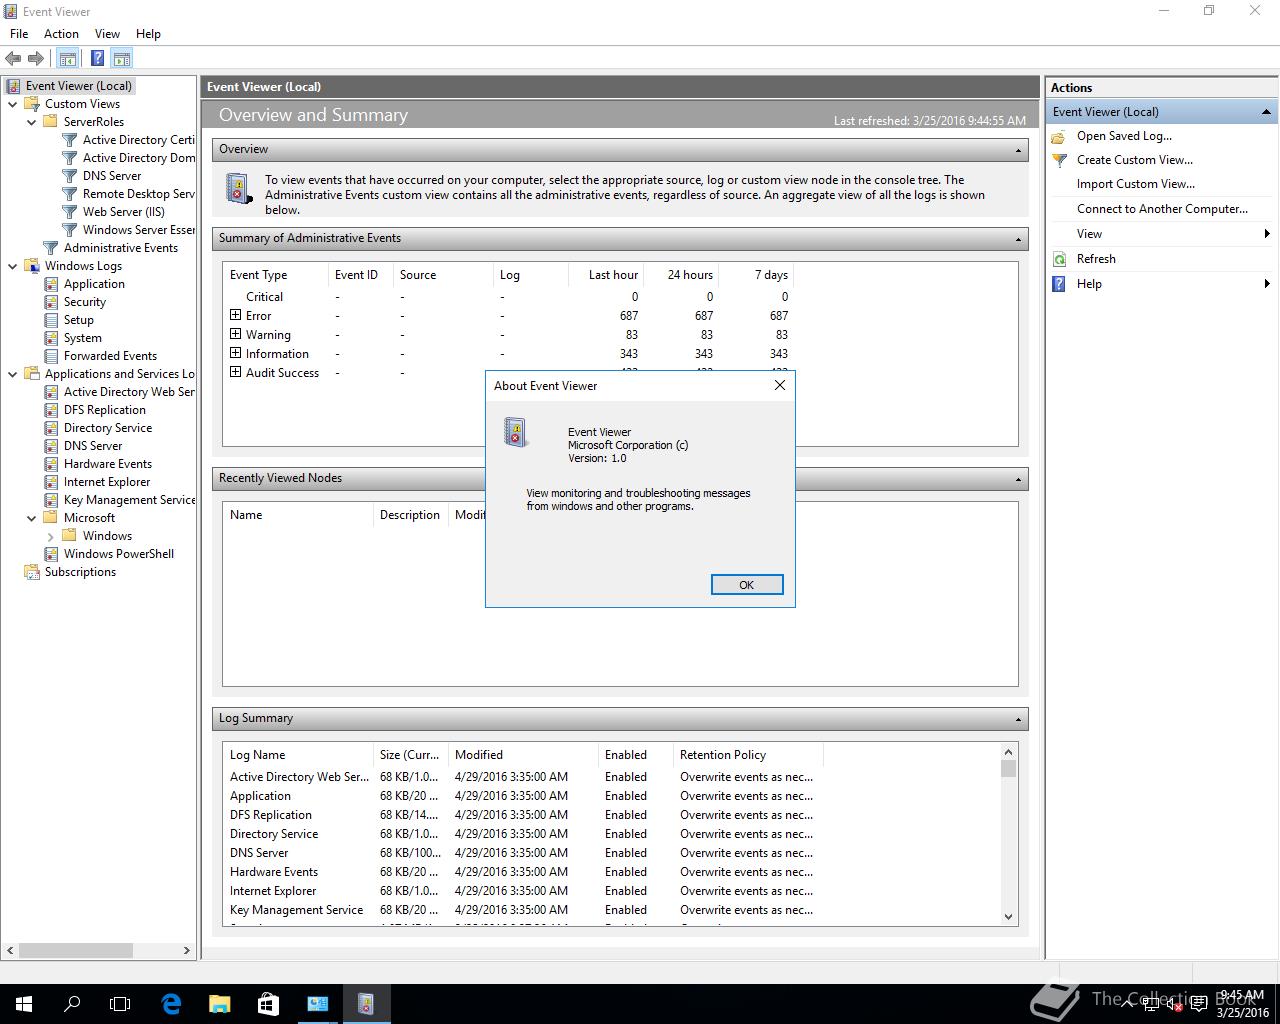Click the green Refresh icon in Actions

point(1060,259)
